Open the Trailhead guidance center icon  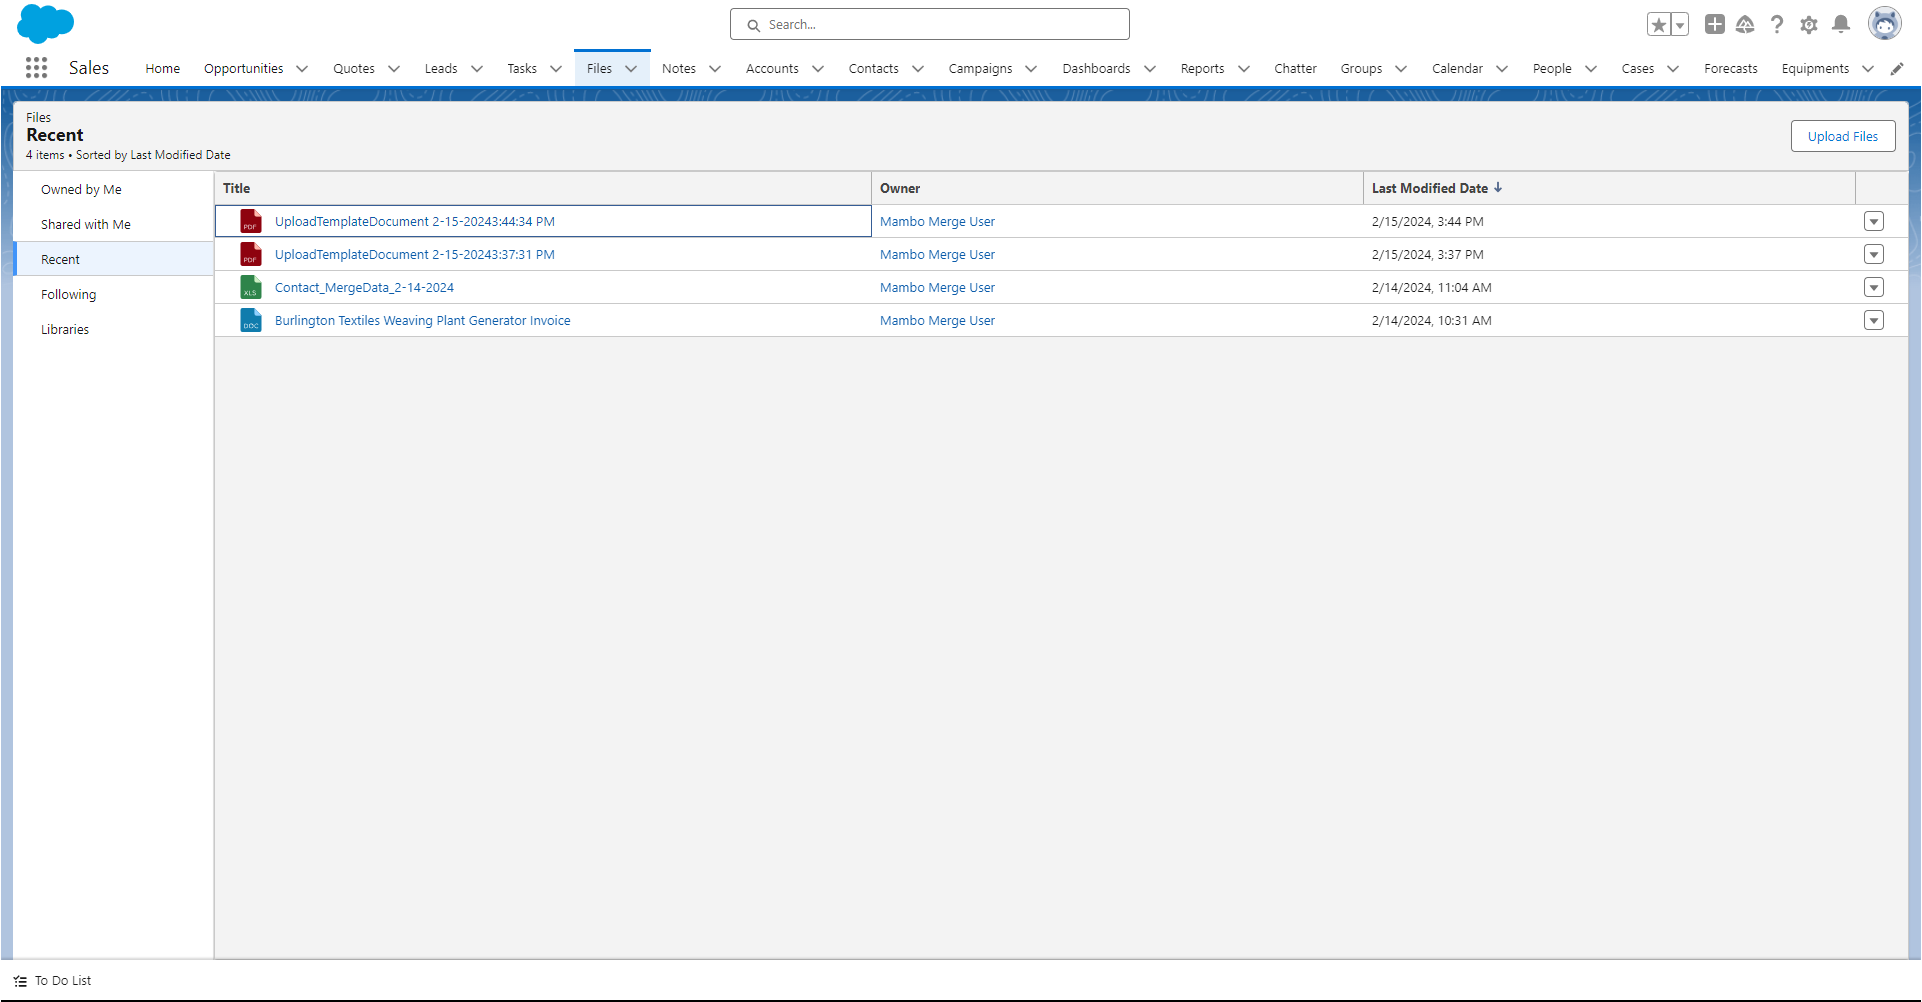(1746, 24)
